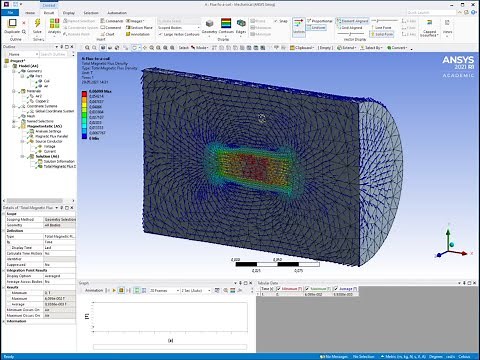Click the Convert button in graphics toolbar
This screenshot has width=480, height=360.
(x=397, y=48)
